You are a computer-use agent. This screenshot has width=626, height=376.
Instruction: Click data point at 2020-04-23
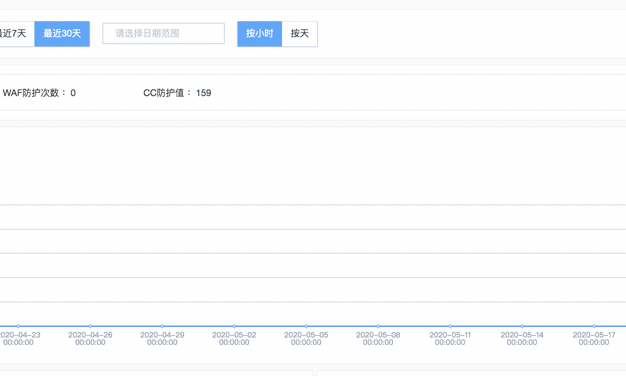18,326
